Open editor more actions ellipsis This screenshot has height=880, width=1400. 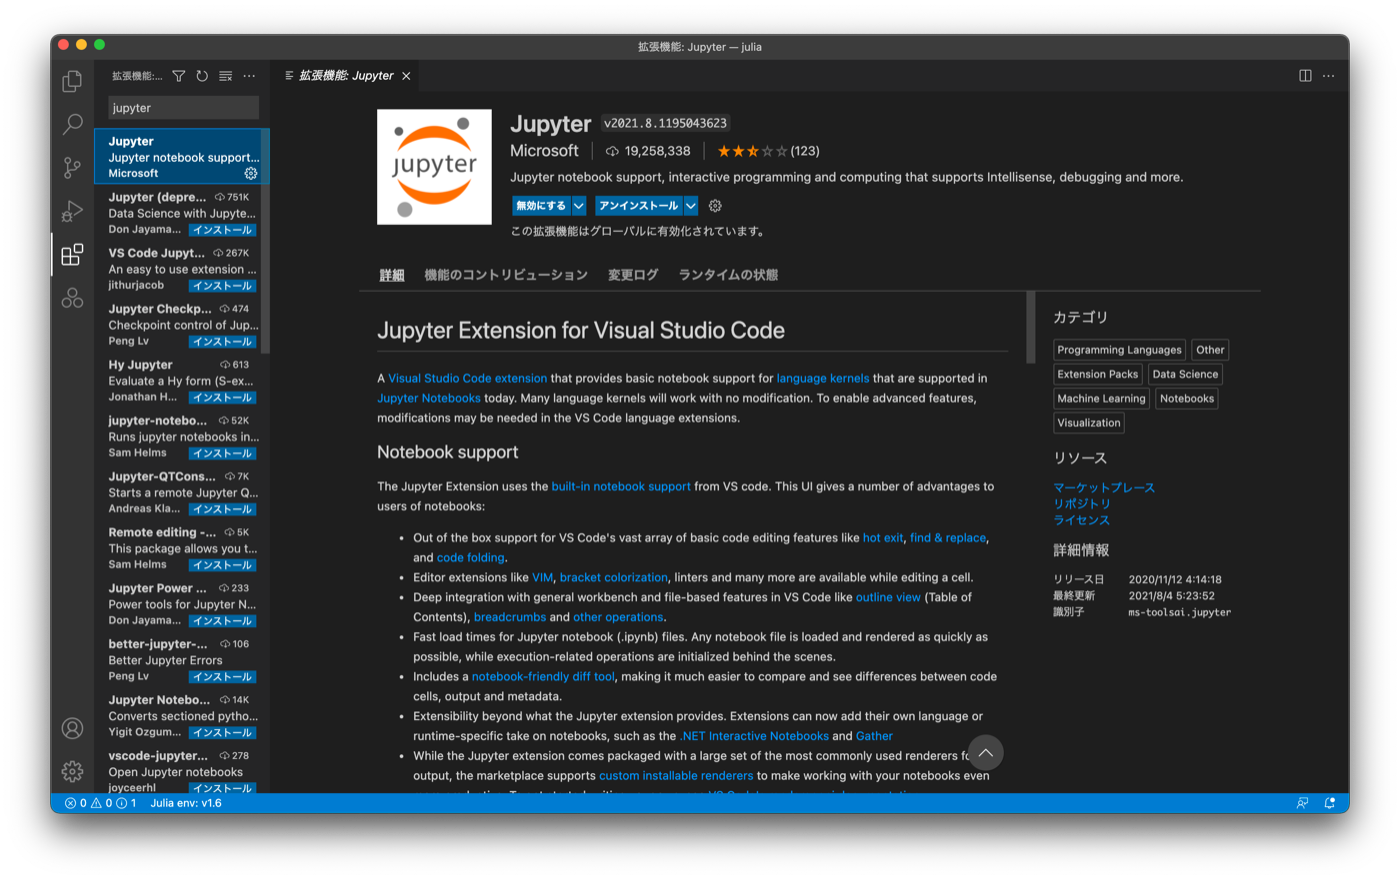(1329, 76)
